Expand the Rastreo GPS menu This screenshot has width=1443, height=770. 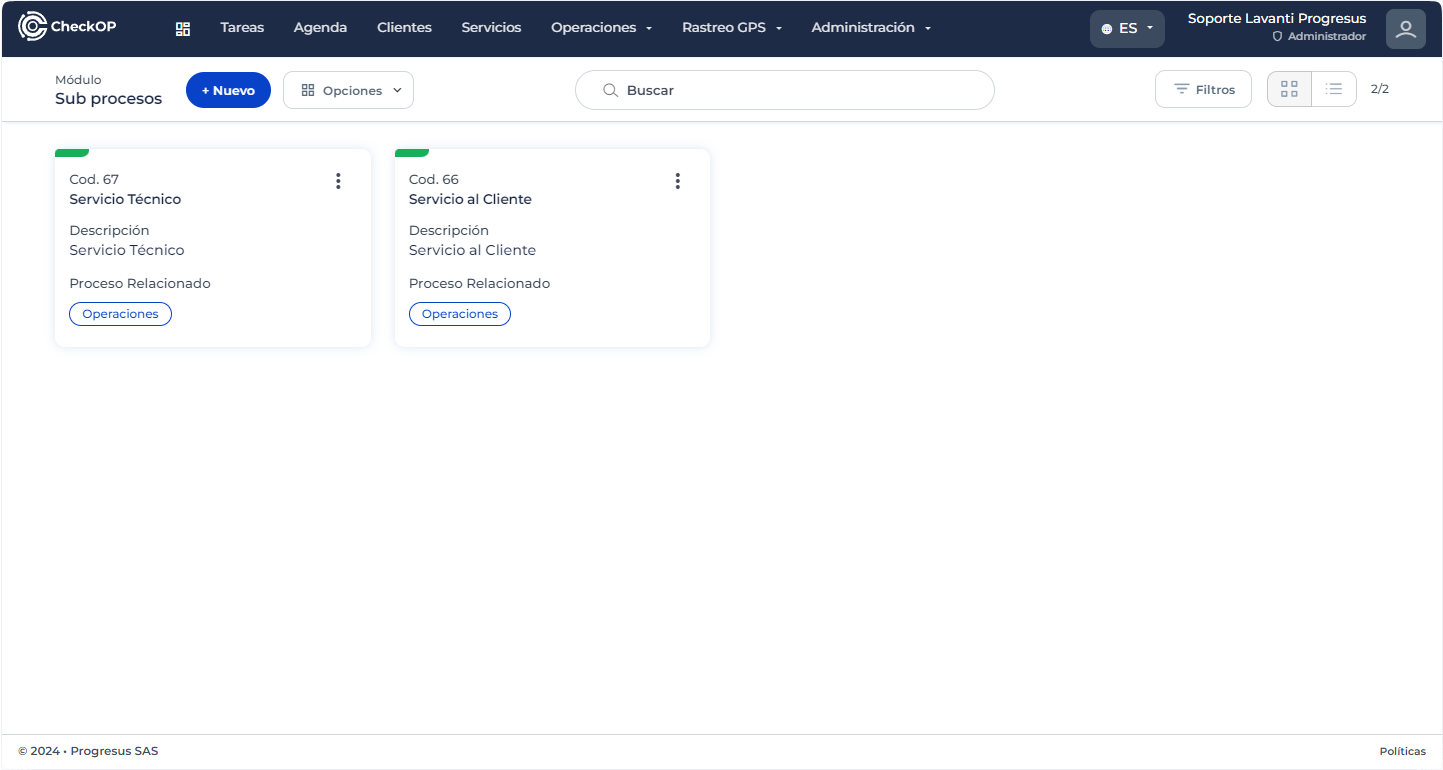click(732, 28)
